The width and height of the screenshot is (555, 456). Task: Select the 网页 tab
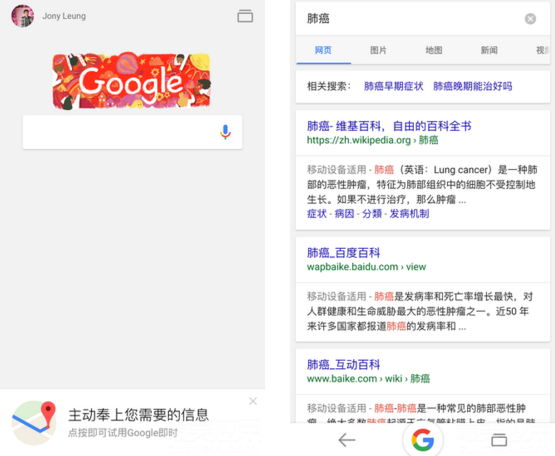click(x=323, y=50)
